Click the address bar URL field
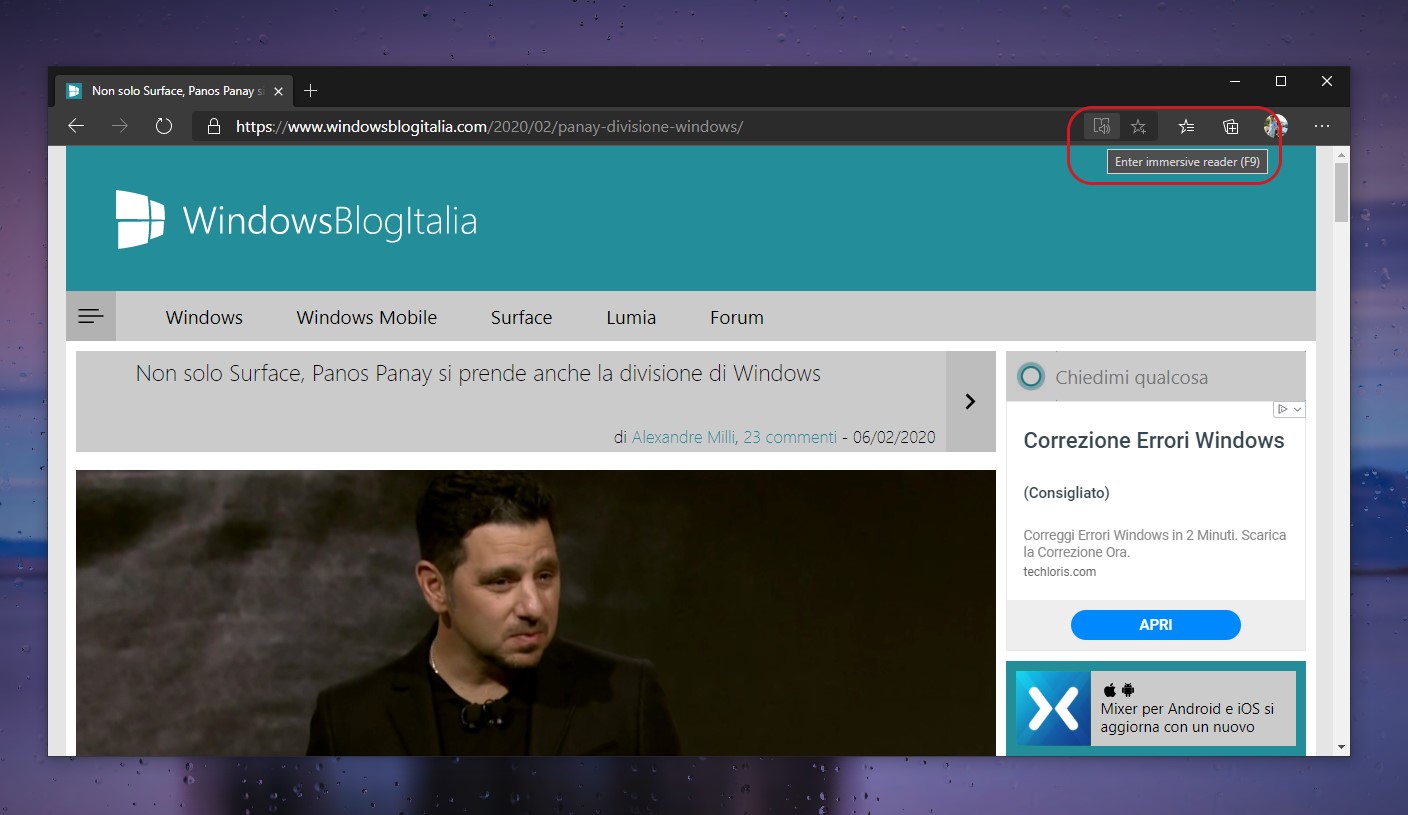This screenshot has width=1408, height=815. click(640, 126)
